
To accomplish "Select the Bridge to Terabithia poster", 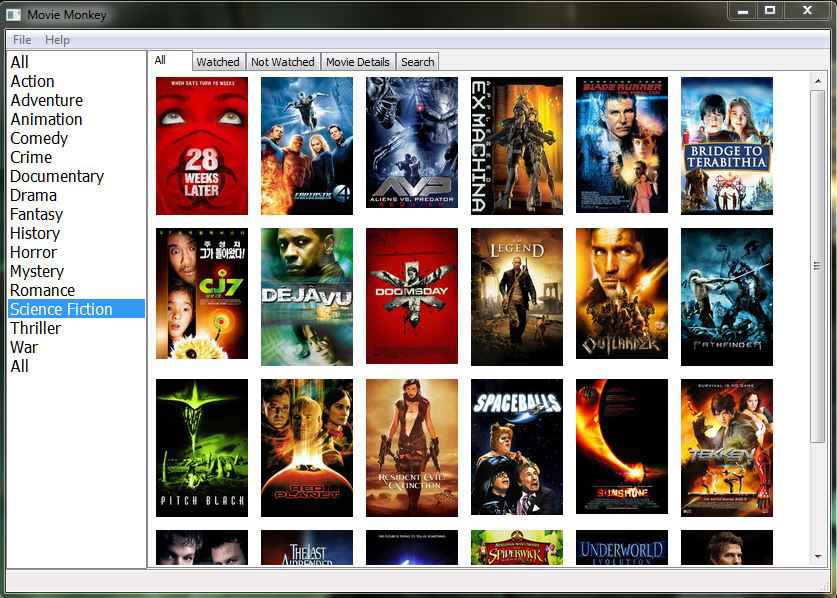I will click(727, 146).
